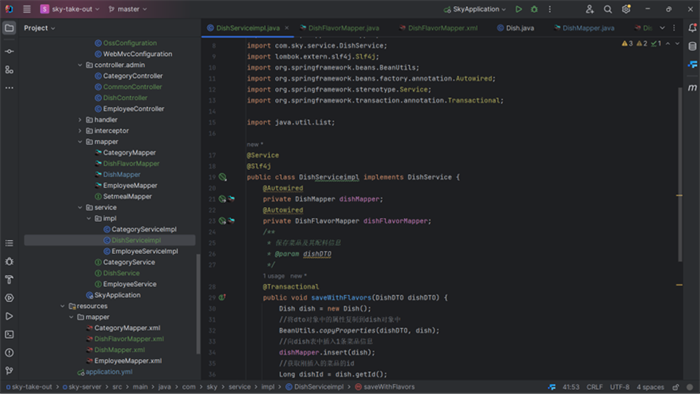Open sky-take-out project dropdown
The image size is (700, 394).
click(70, 9)
